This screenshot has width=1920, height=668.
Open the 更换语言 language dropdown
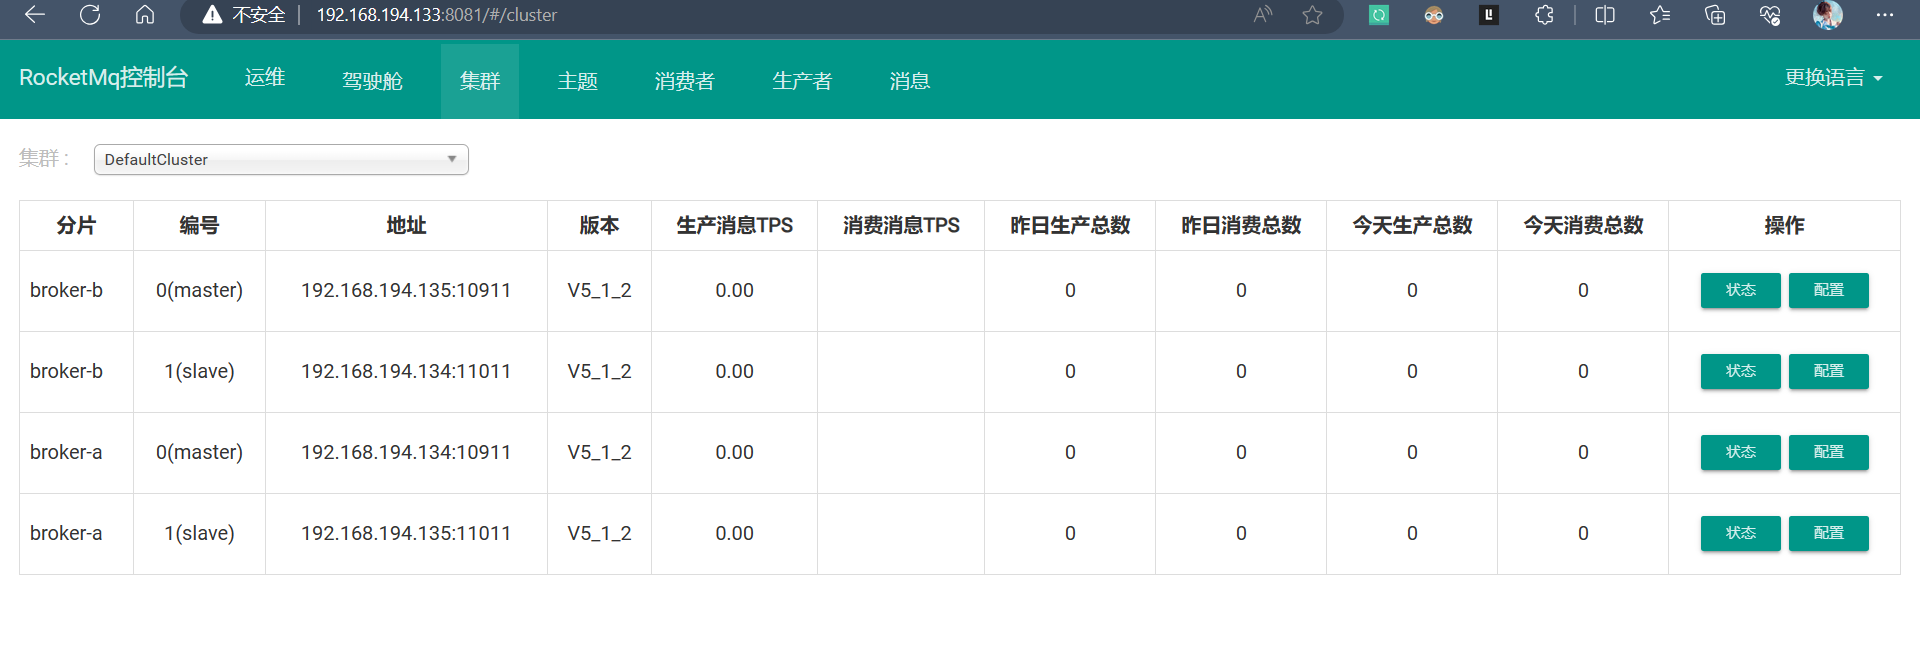coord(1833,78)
